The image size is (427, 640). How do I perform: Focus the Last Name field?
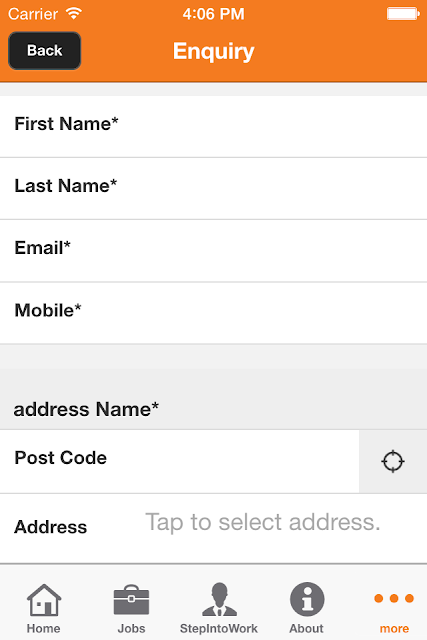pyautogui.click(x=214, y=189)
